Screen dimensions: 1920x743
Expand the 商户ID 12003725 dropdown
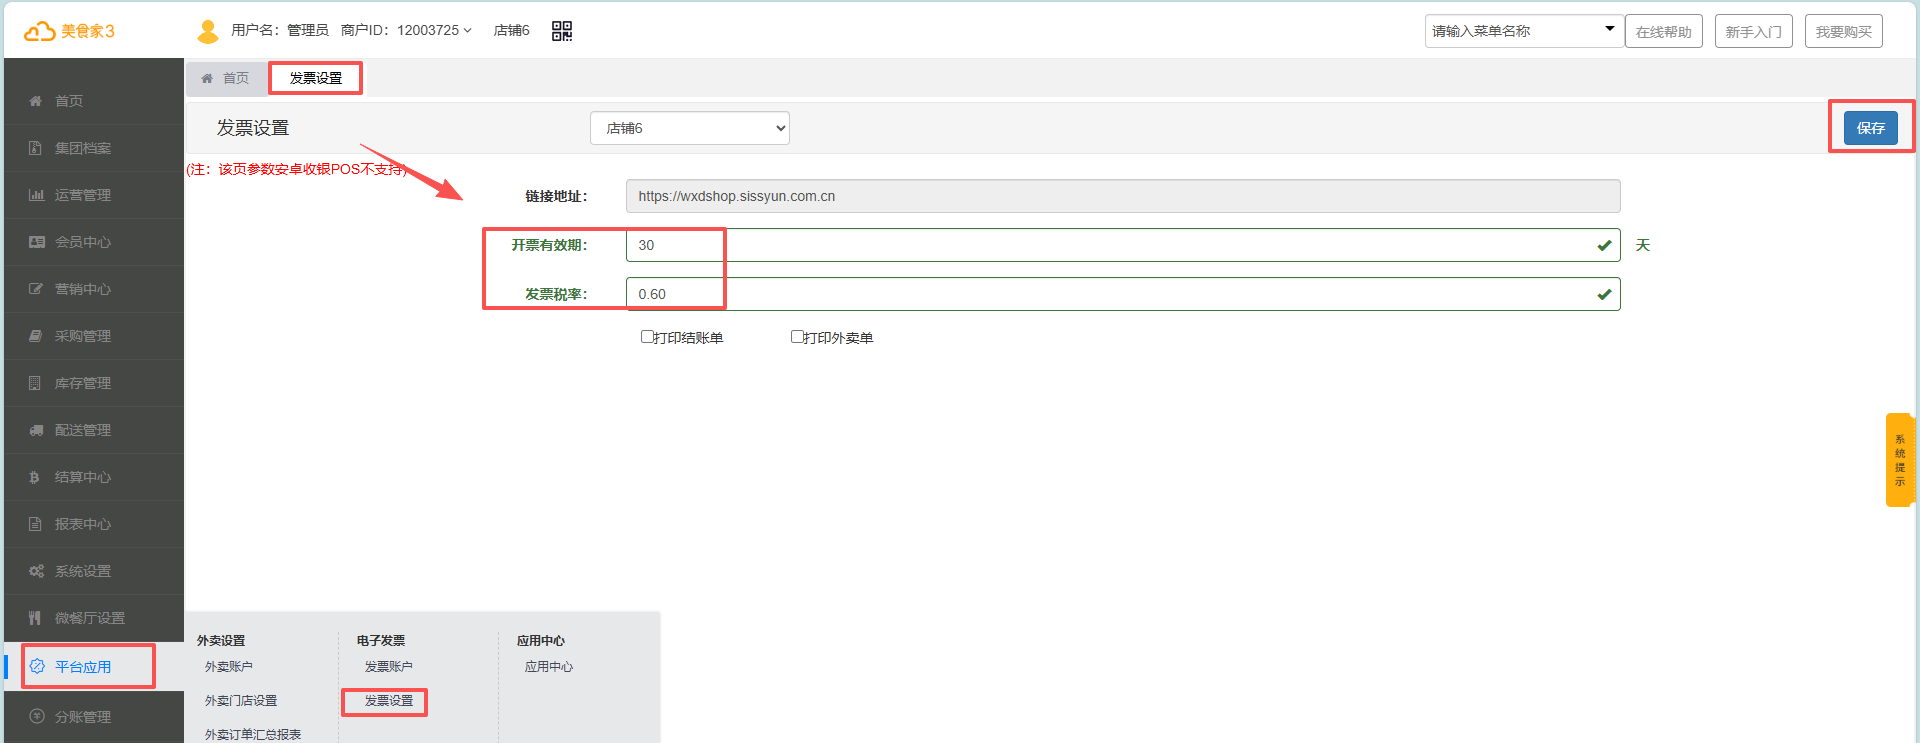[433, 31]
